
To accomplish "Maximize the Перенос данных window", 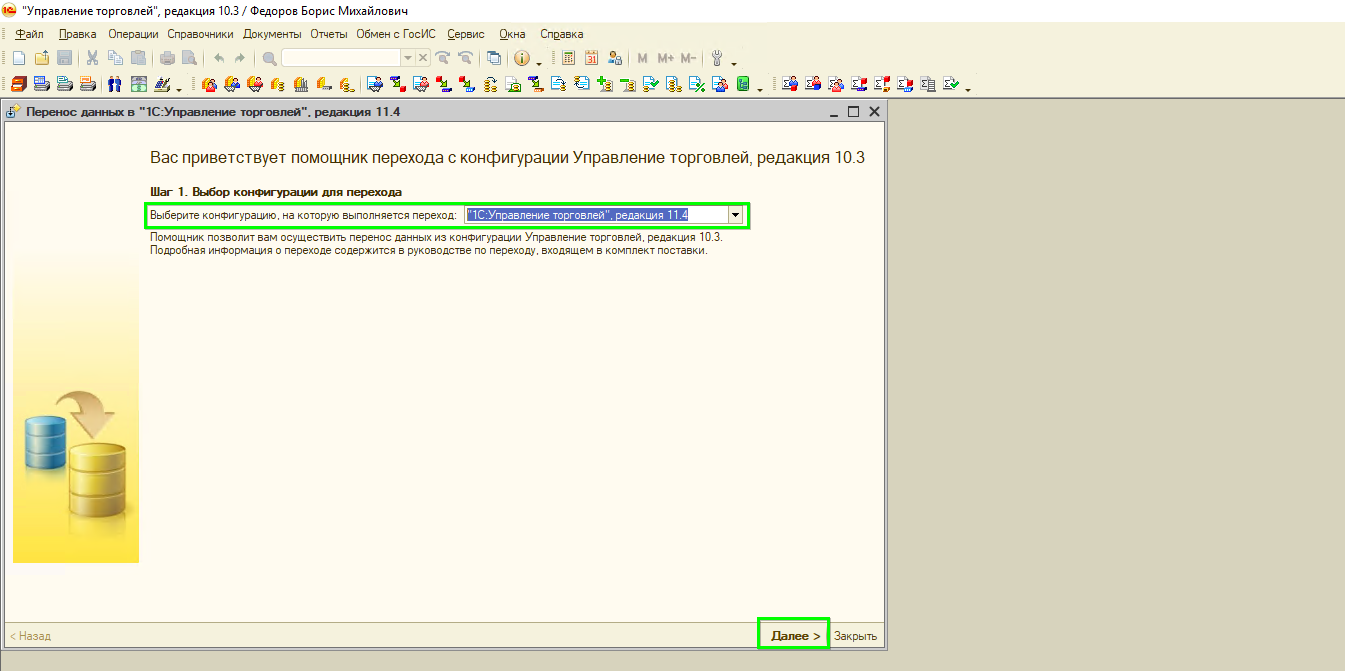I will pos(853,112).
